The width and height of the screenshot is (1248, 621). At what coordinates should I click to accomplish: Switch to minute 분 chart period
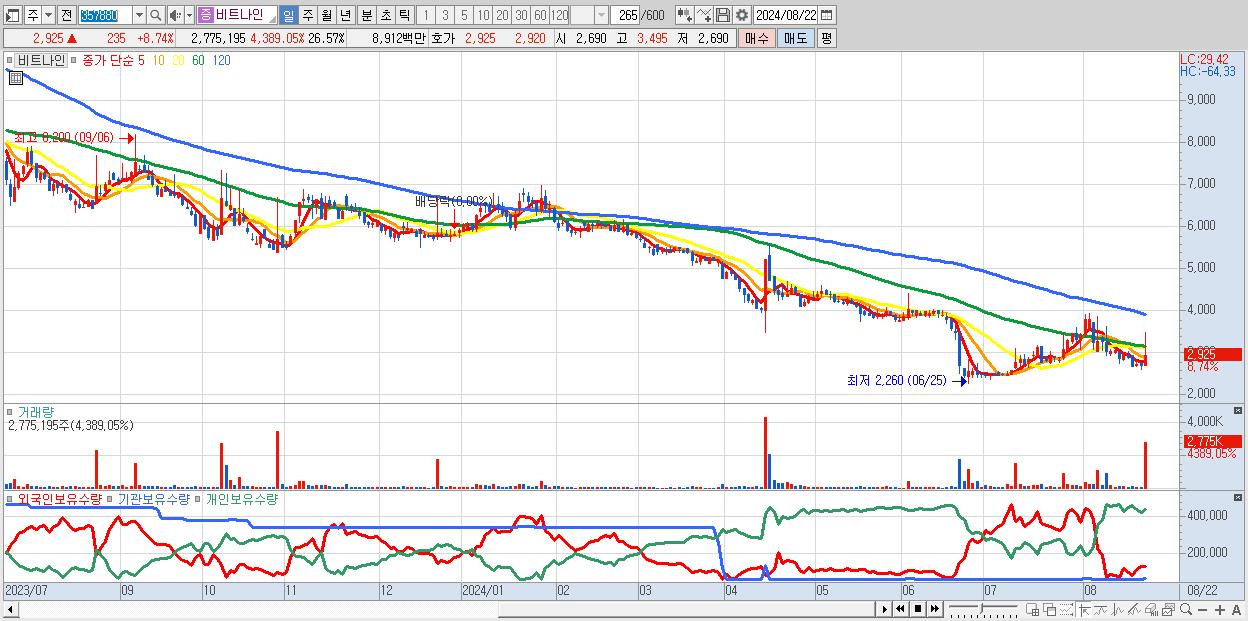pos(366,15)
